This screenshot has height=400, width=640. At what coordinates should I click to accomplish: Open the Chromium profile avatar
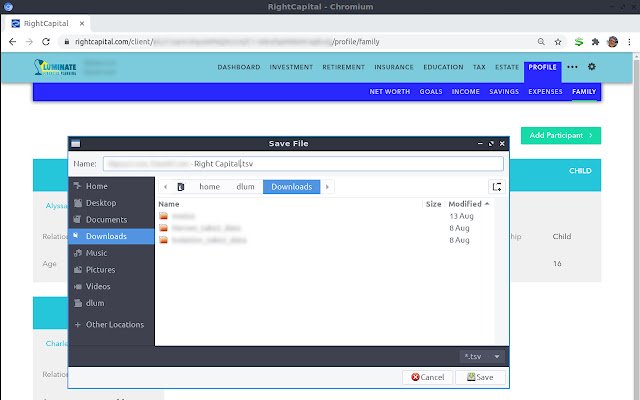[x=612, y=42]
